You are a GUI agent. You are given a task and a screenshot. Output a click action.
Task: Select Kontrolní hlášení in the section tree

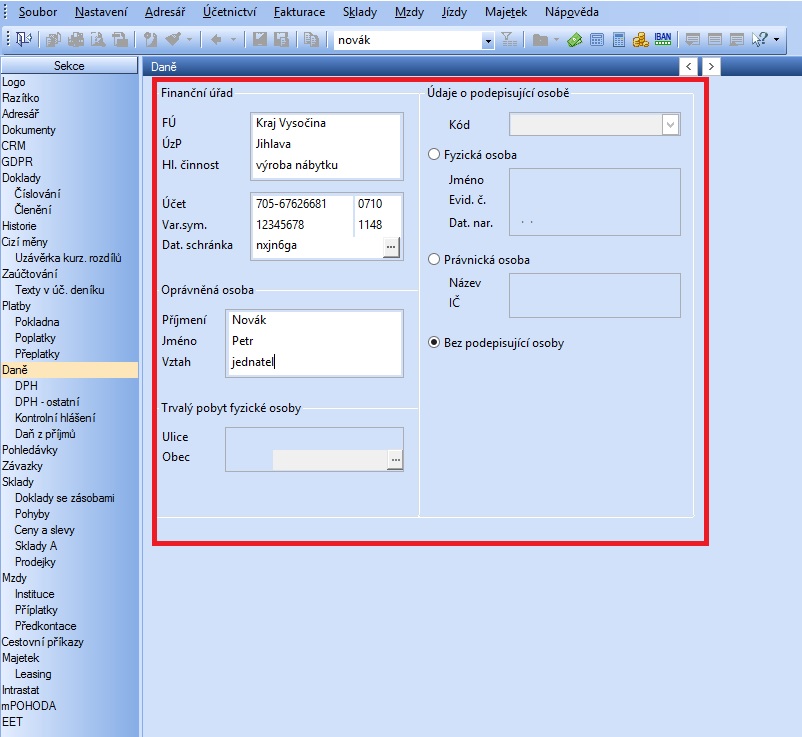click(x=55, y=418)
